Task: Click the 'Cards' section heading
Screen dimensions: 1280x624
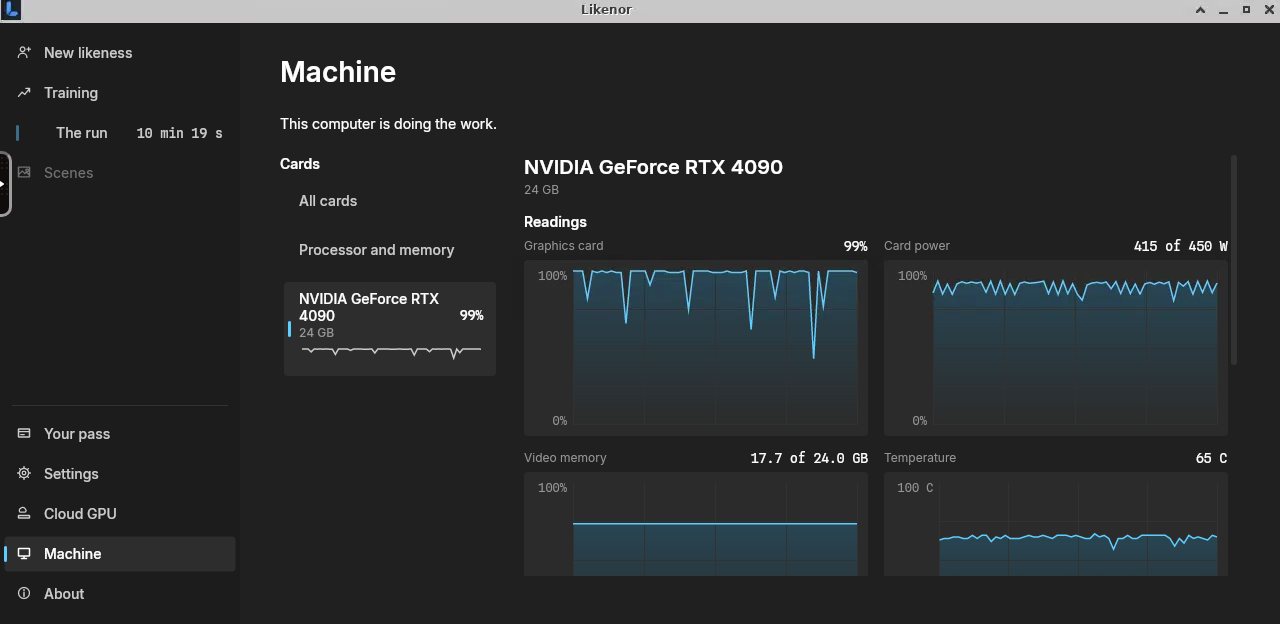Action: pyautogui.click(x=300, y=164)
